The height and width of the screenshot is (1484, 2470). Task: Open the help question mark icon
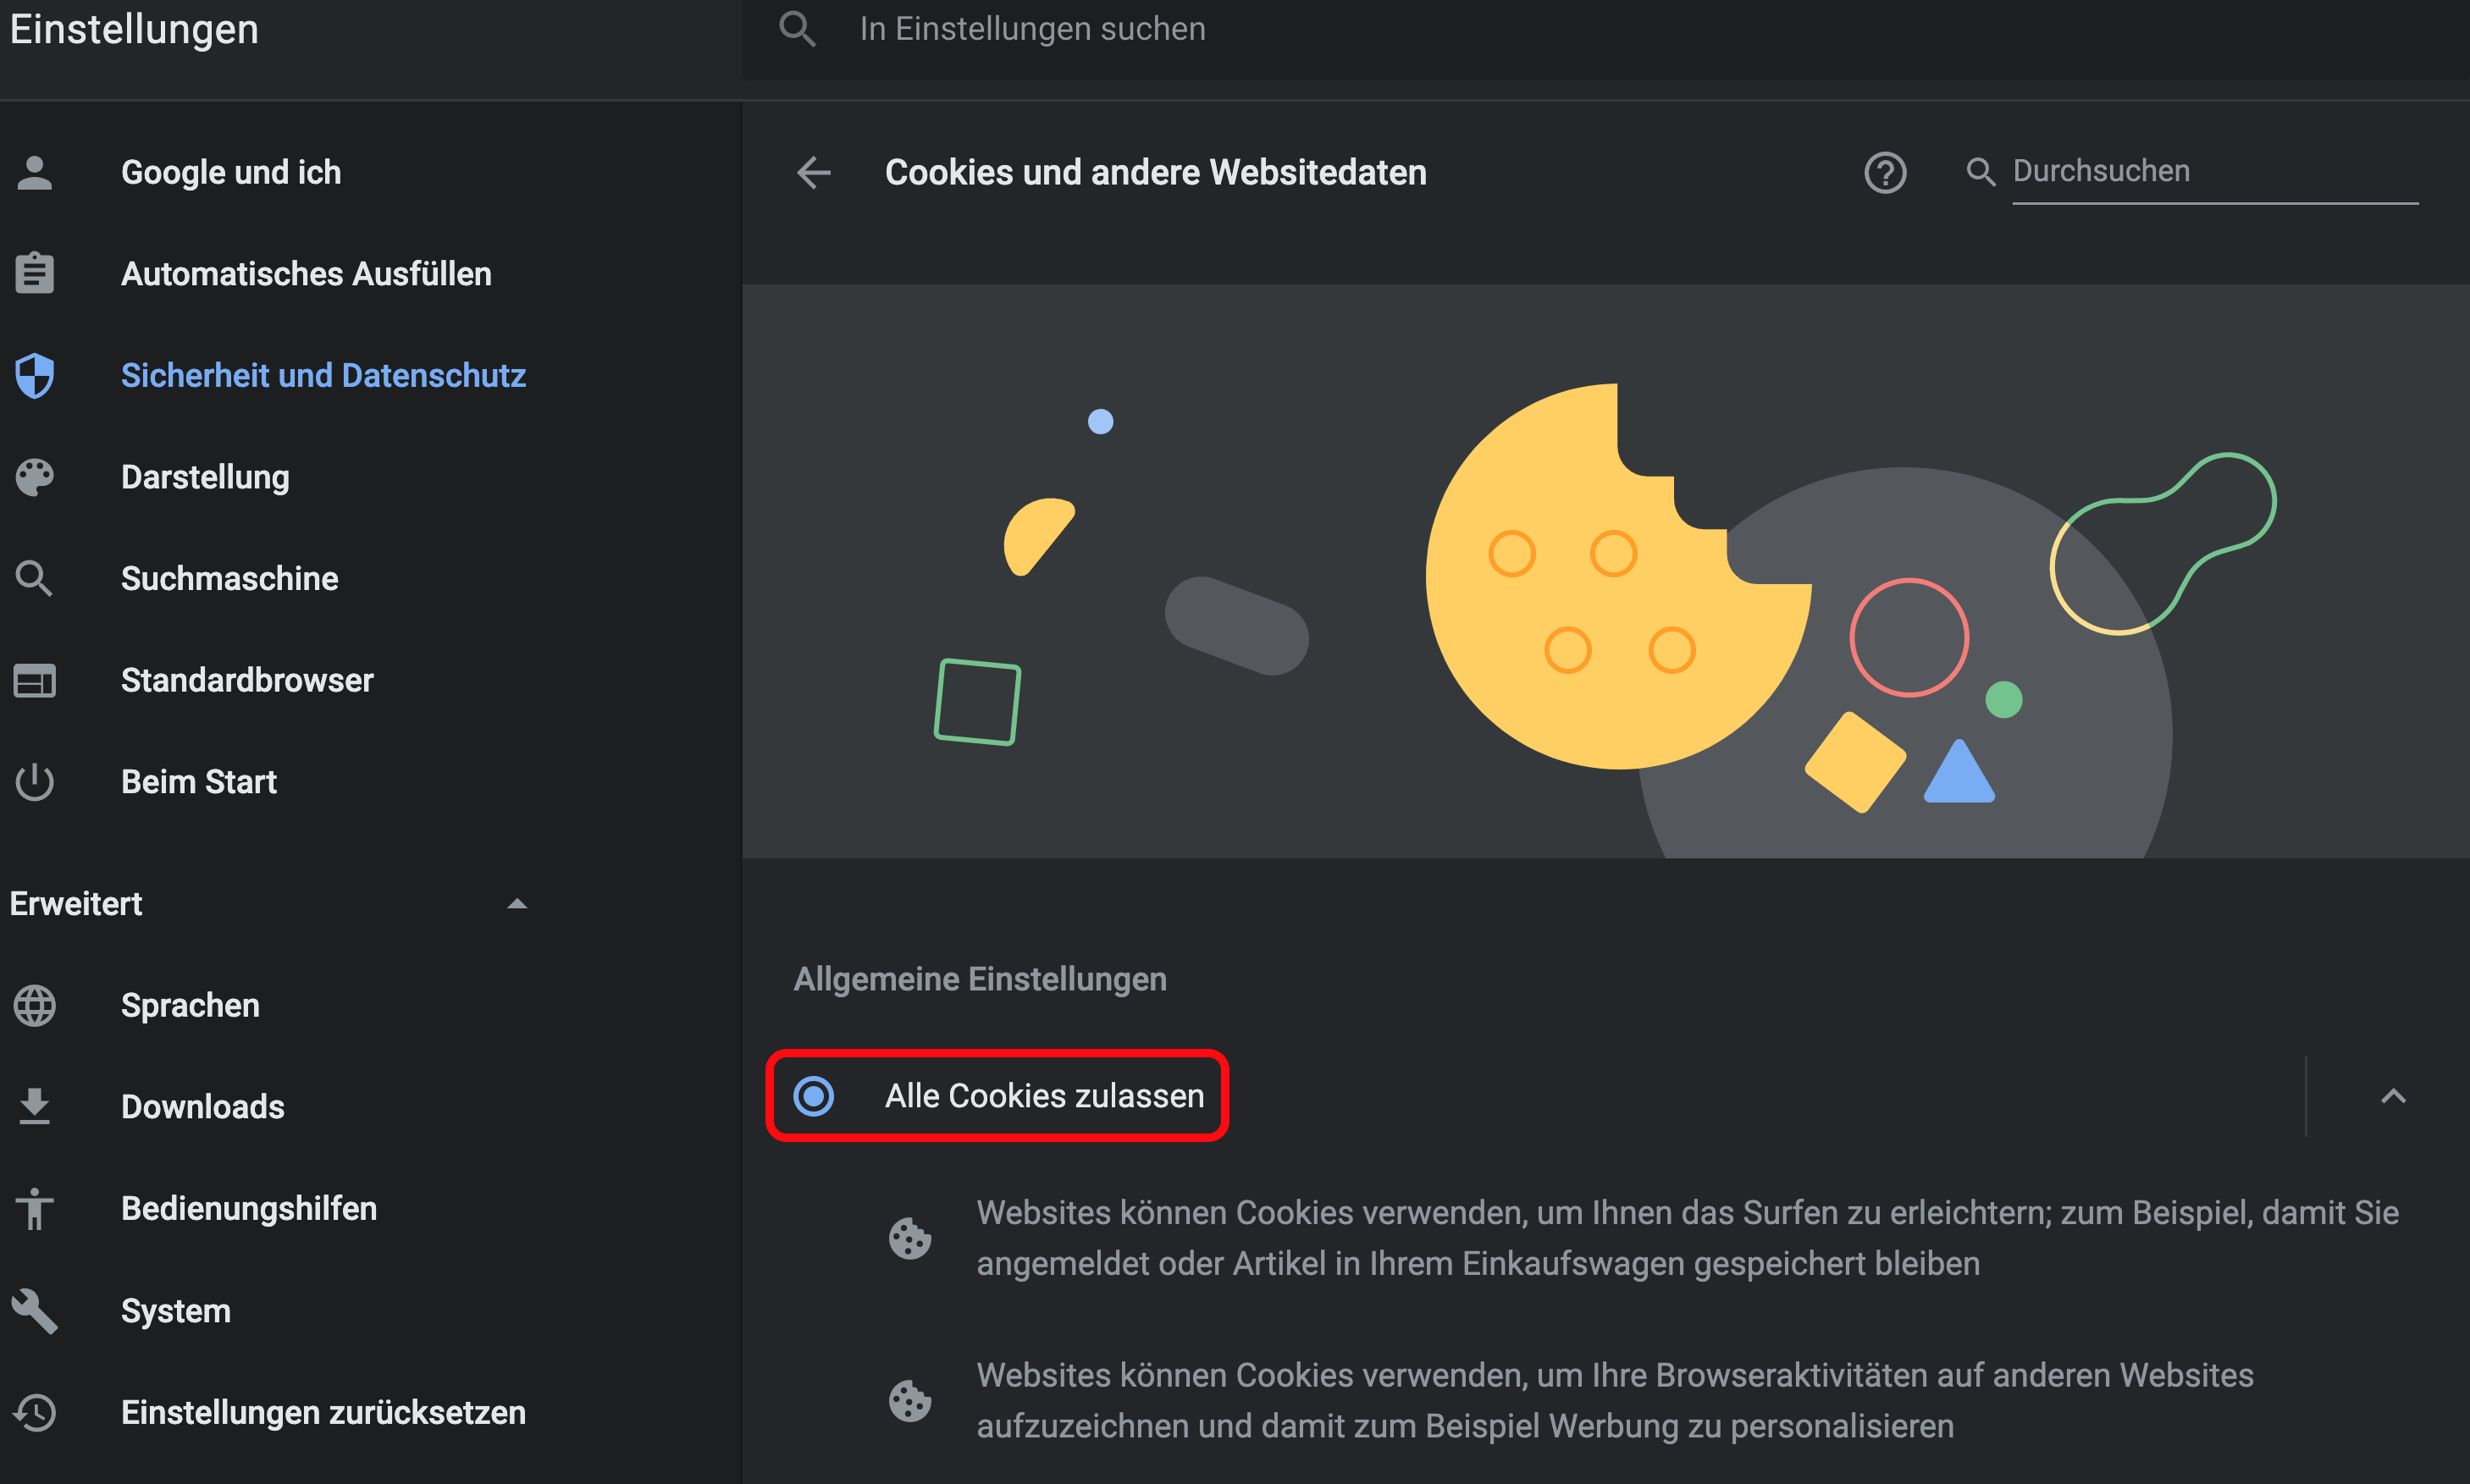(x=1885, y=172)
